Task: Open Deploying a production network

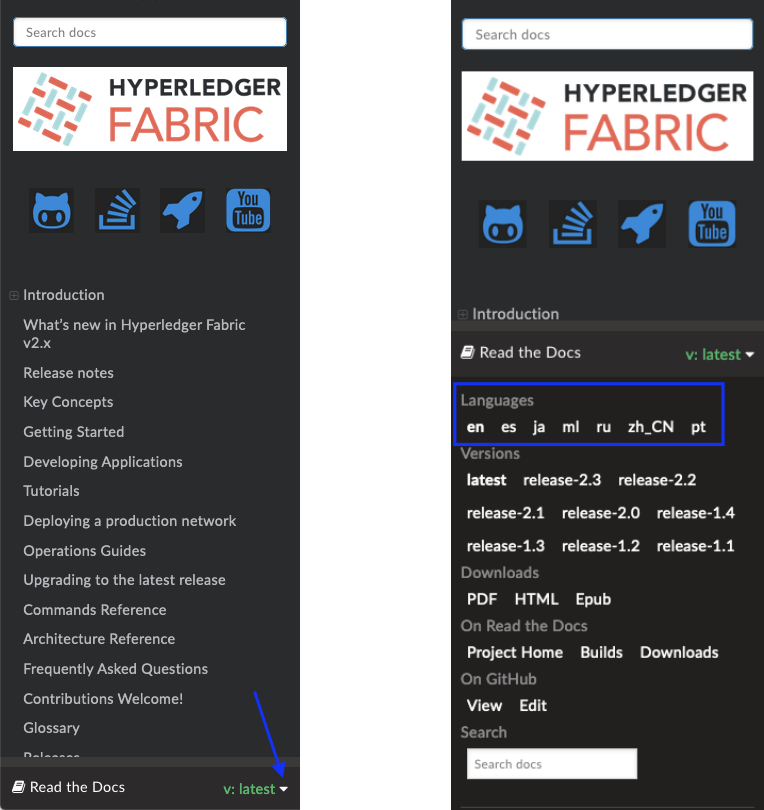Action: (x=130, y=521)
